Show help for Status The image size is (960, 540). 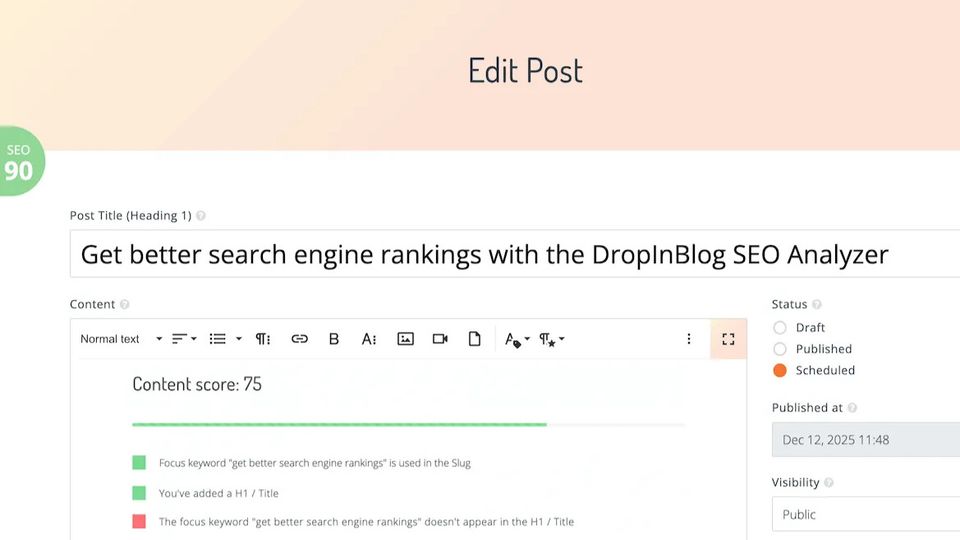click(x=817, y=304)
